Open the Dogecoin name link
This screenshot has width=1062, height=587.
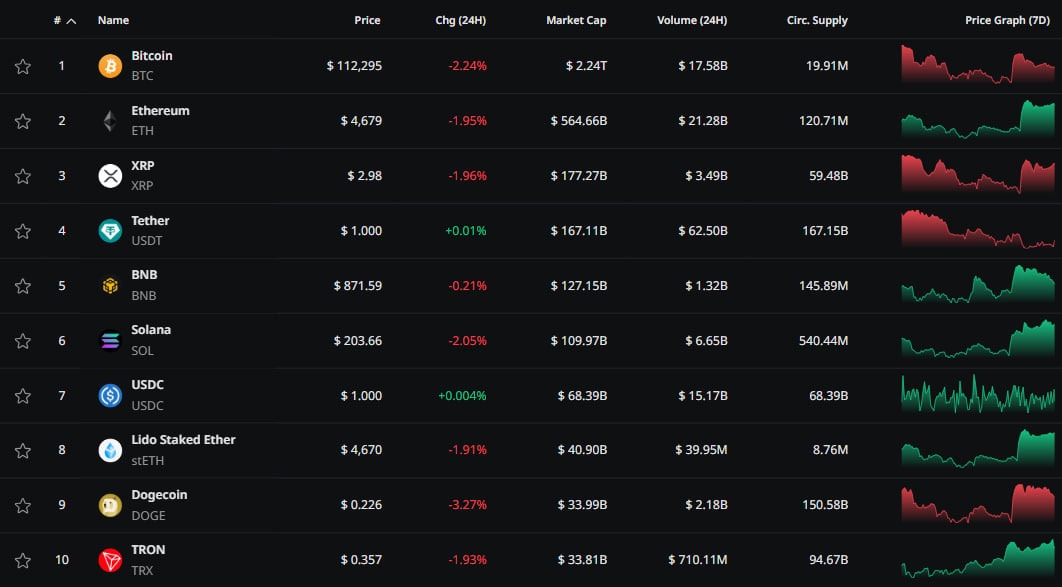click(159, 495)
